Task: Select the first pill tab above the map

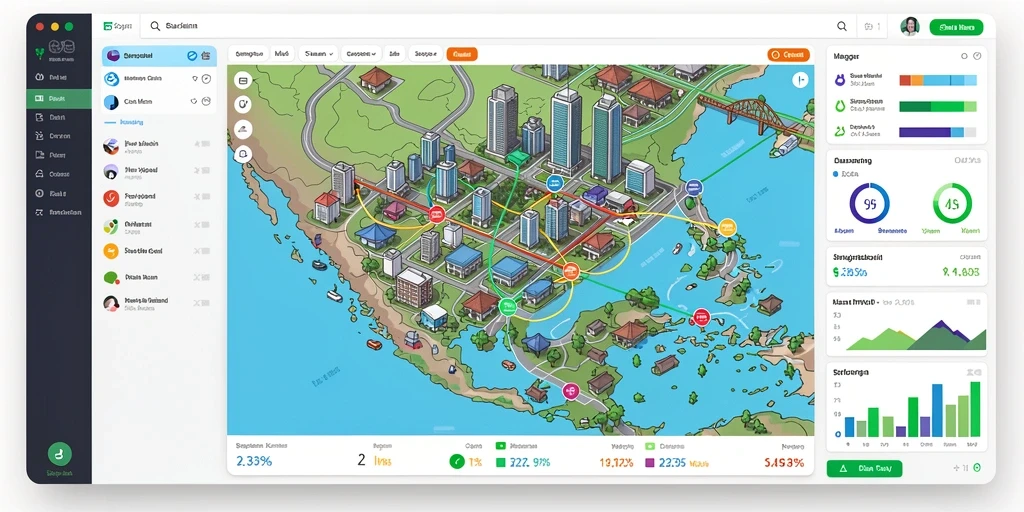Action: pyautogui.click(x=248, y=54)
